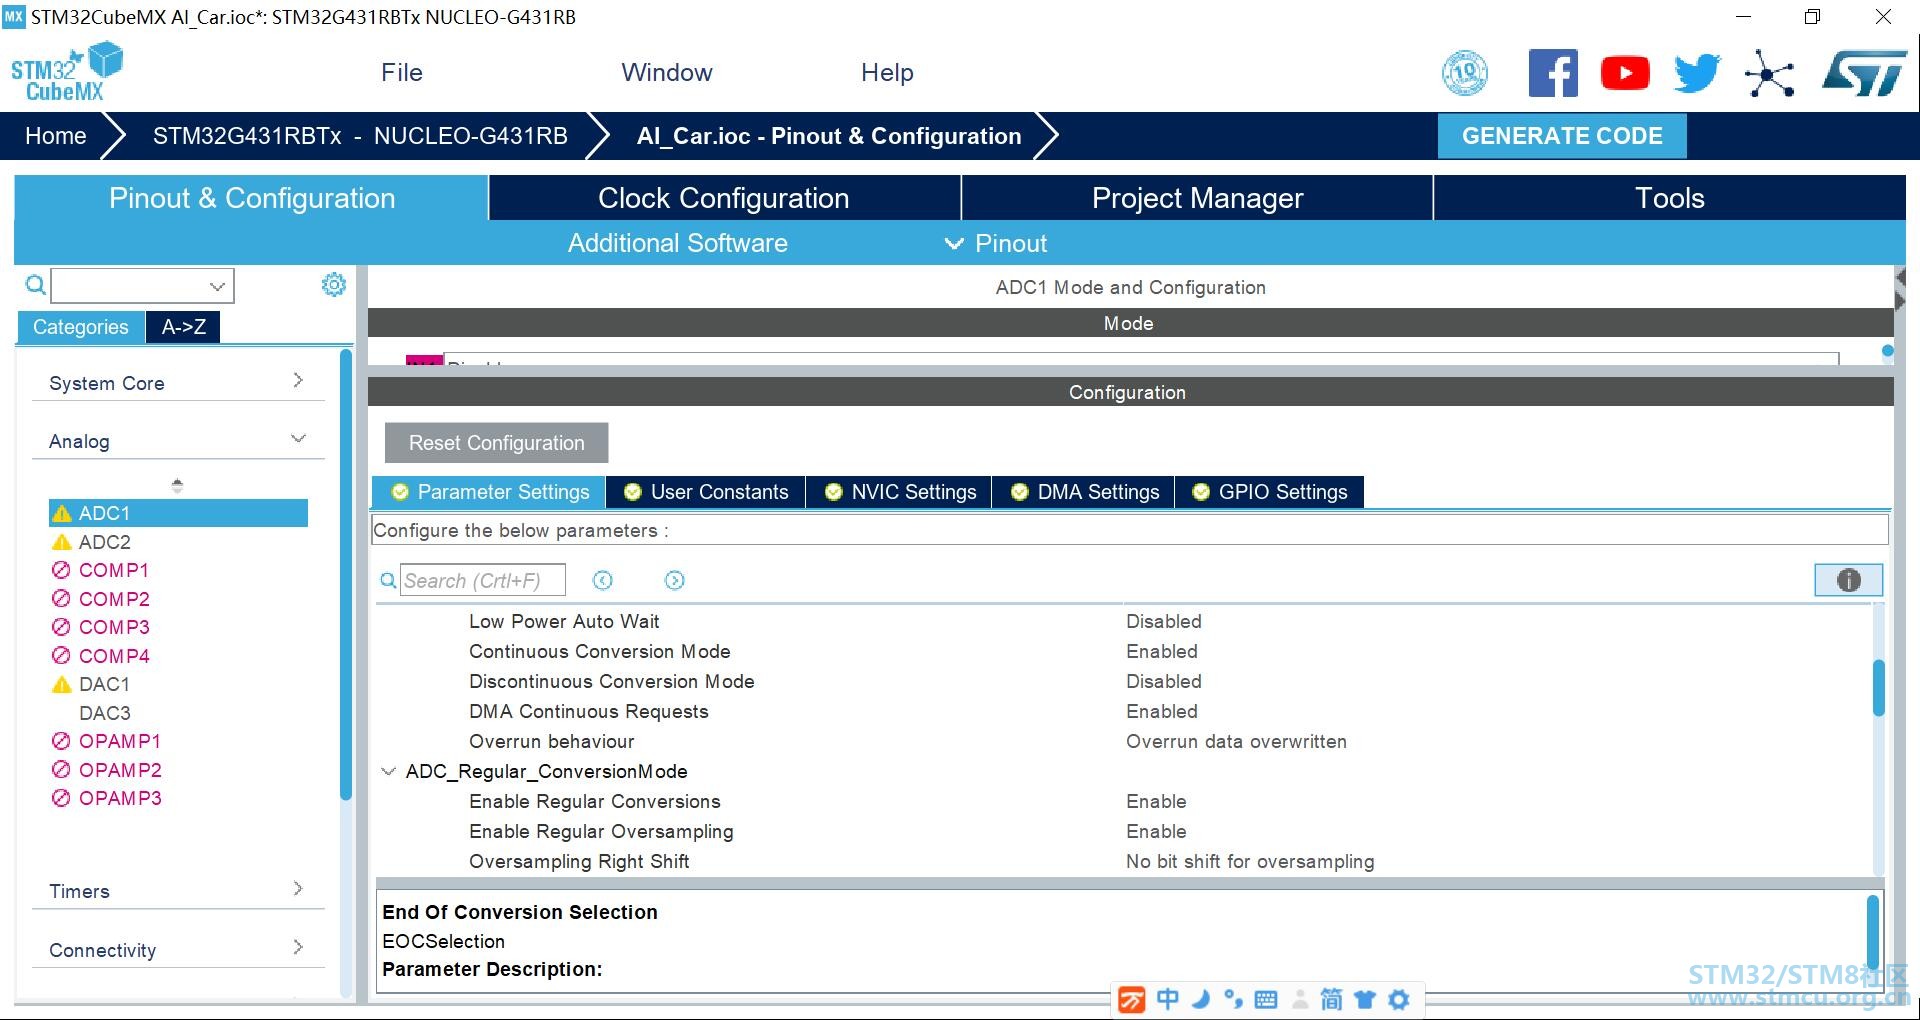This screenshot has height=1020, width=1920.
Task: Click the ST logo icon
Action: click(x=1865, y=74)
